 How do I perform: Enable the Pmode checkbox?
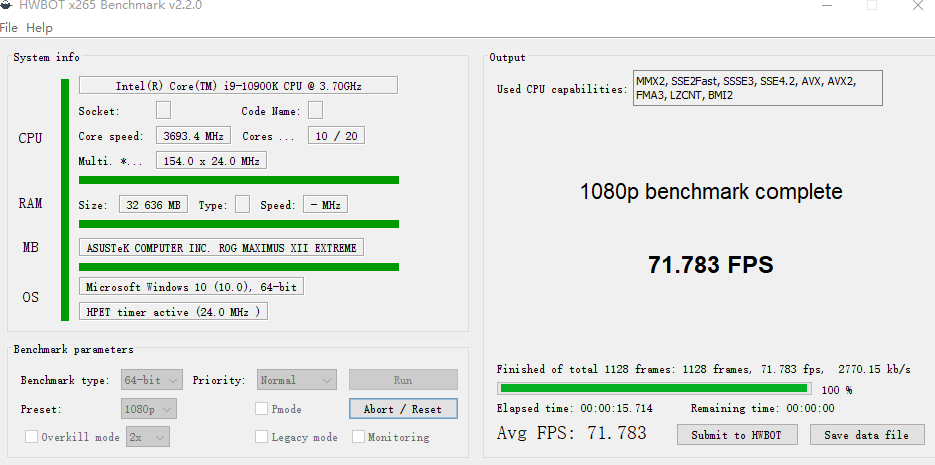pos(261,409)
